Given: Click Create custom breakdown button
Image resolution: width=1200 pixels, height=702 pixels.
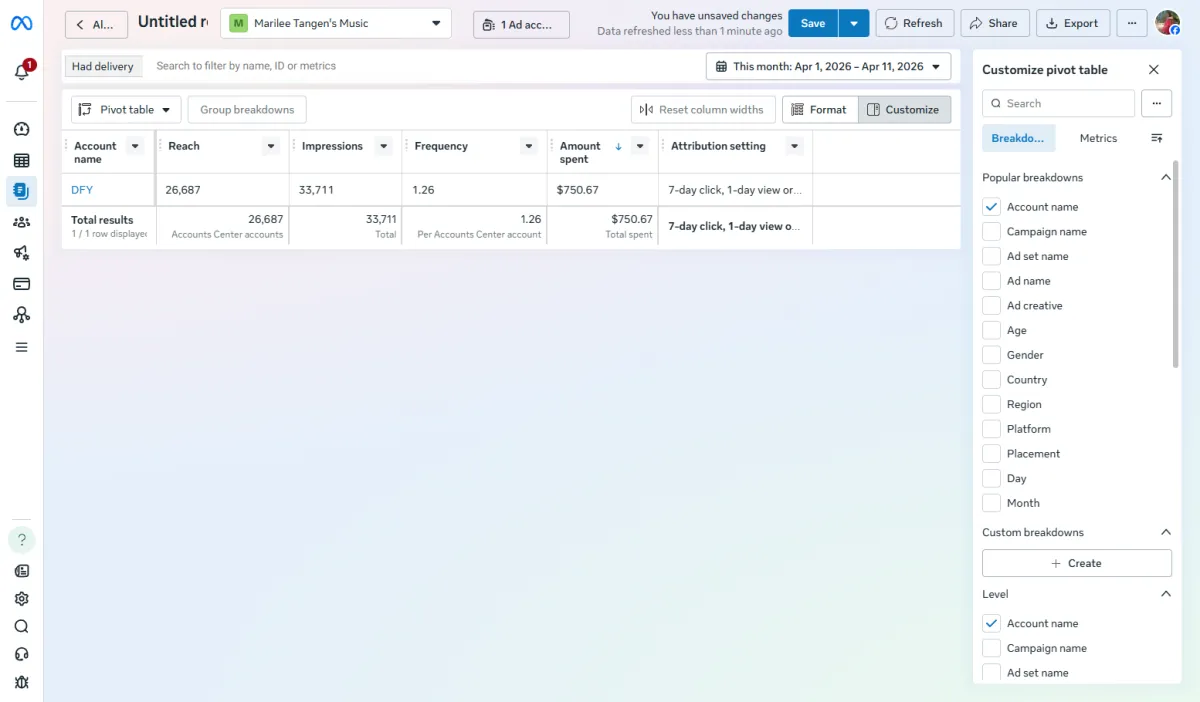Looking at the screenshot, I should click(1077, 563).
